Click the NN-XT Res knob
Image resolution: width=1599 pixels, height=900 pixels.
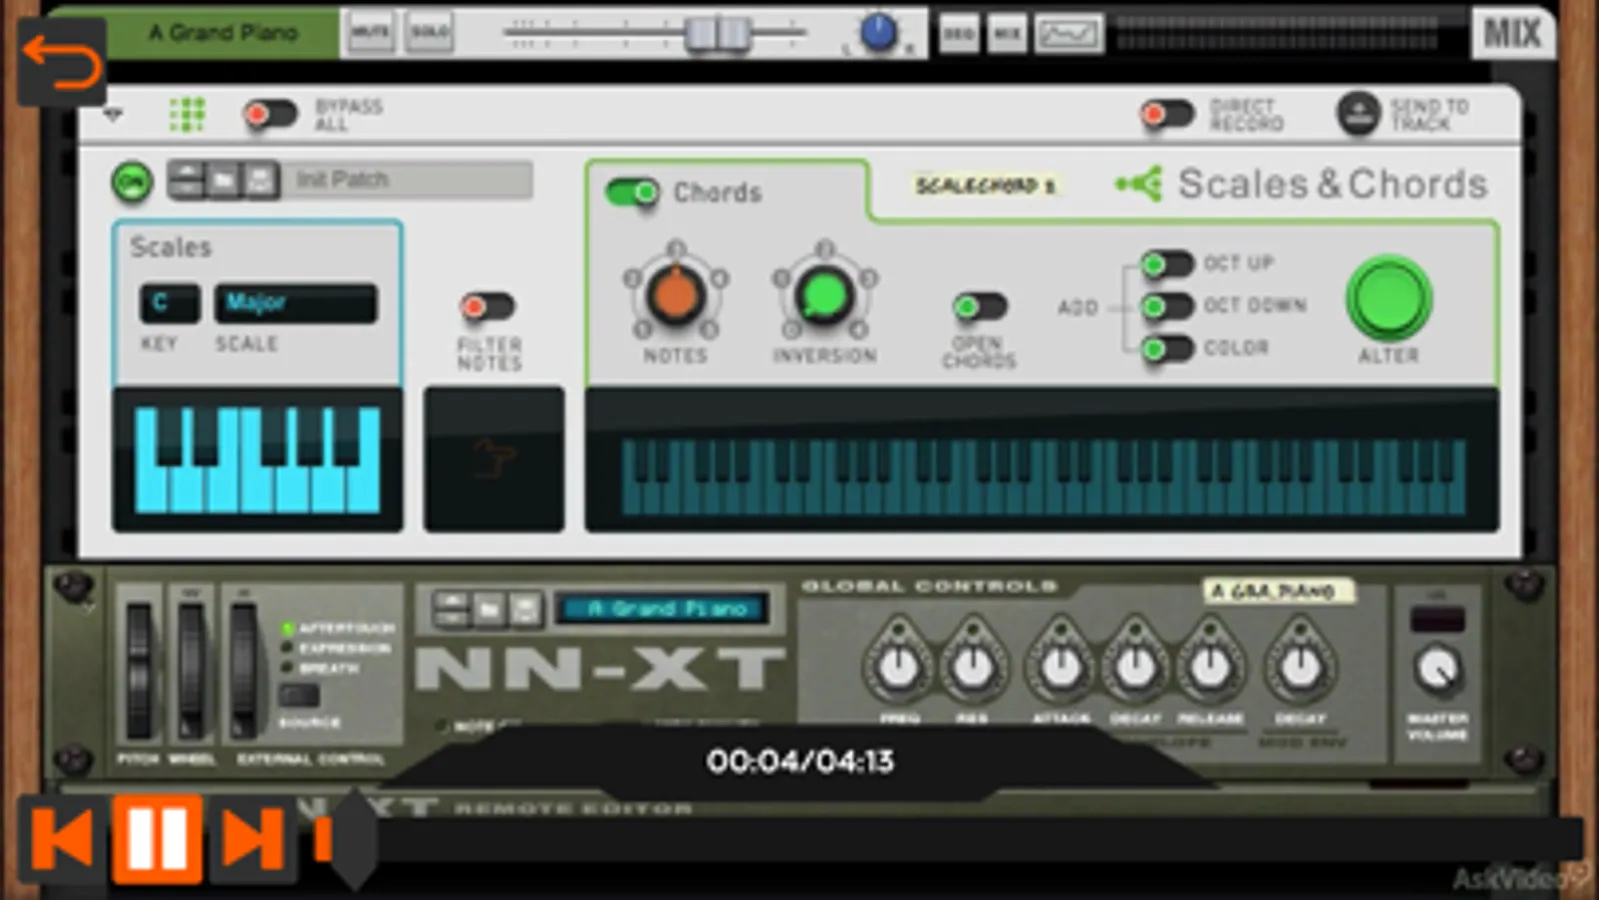coord(973,666)
